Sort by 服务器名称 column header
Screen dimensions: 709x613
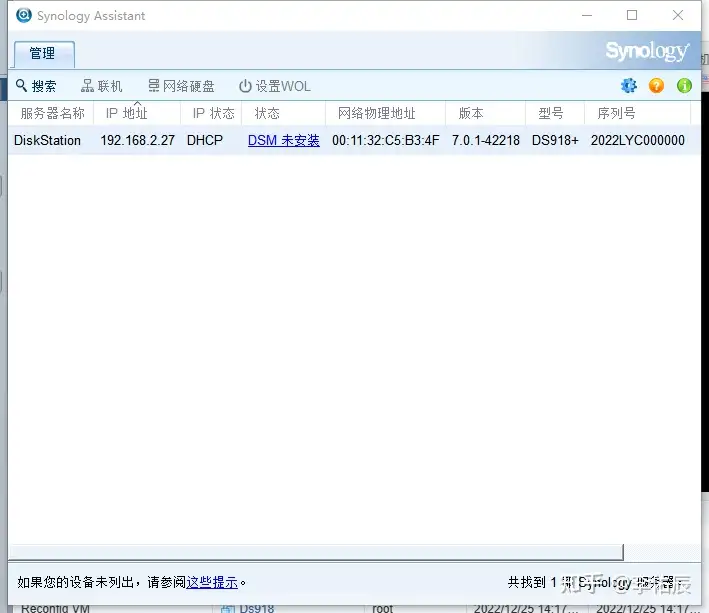click(x=51, y=113)
